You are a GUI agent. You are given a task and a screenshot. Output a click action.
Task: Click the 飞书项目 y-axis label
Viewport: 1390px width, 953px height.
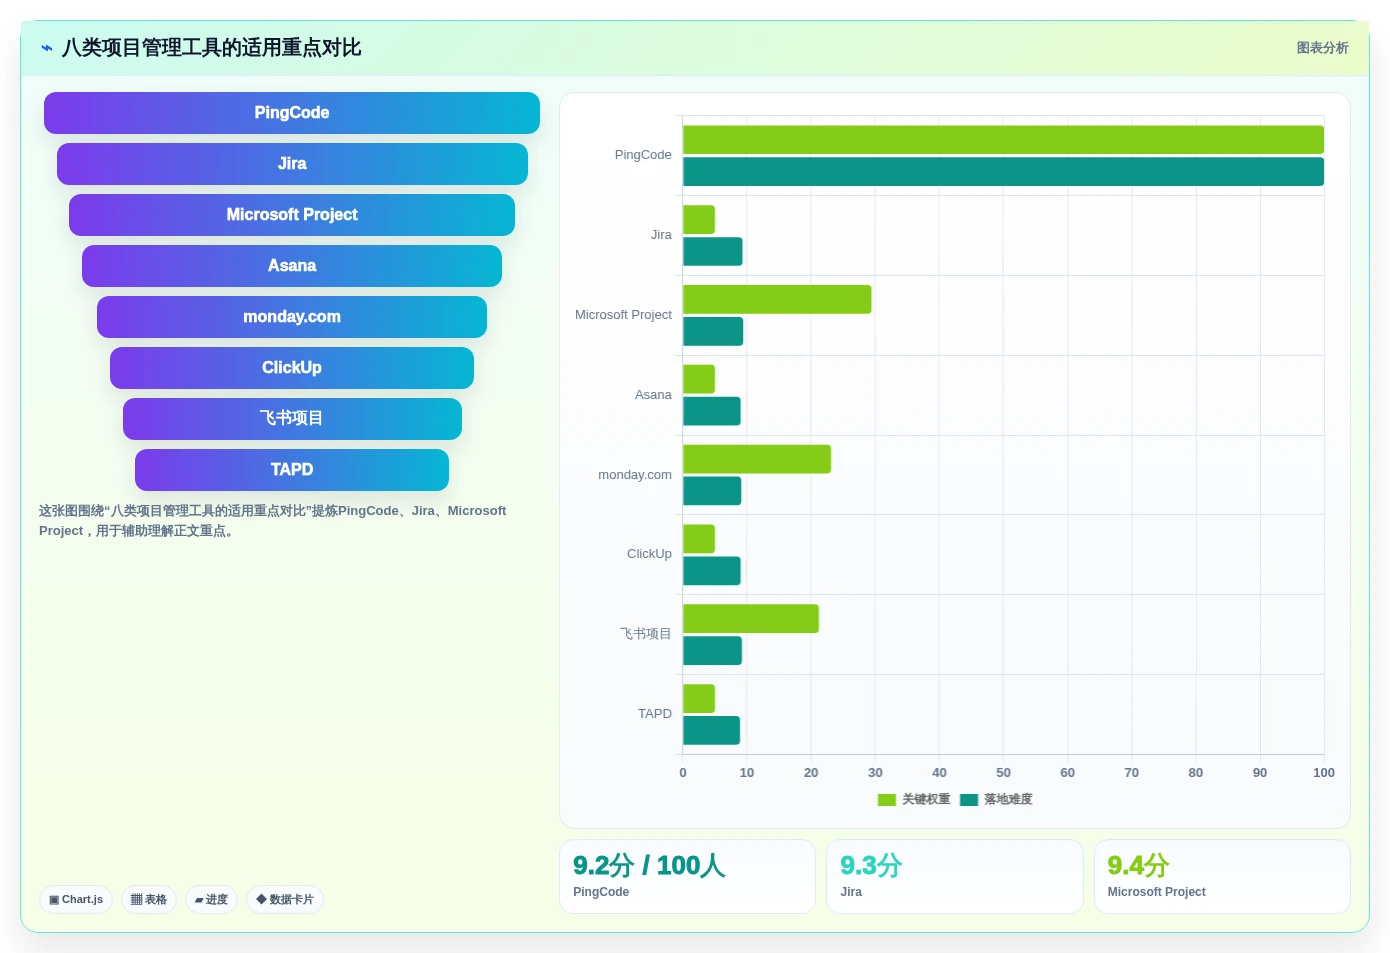646,634
